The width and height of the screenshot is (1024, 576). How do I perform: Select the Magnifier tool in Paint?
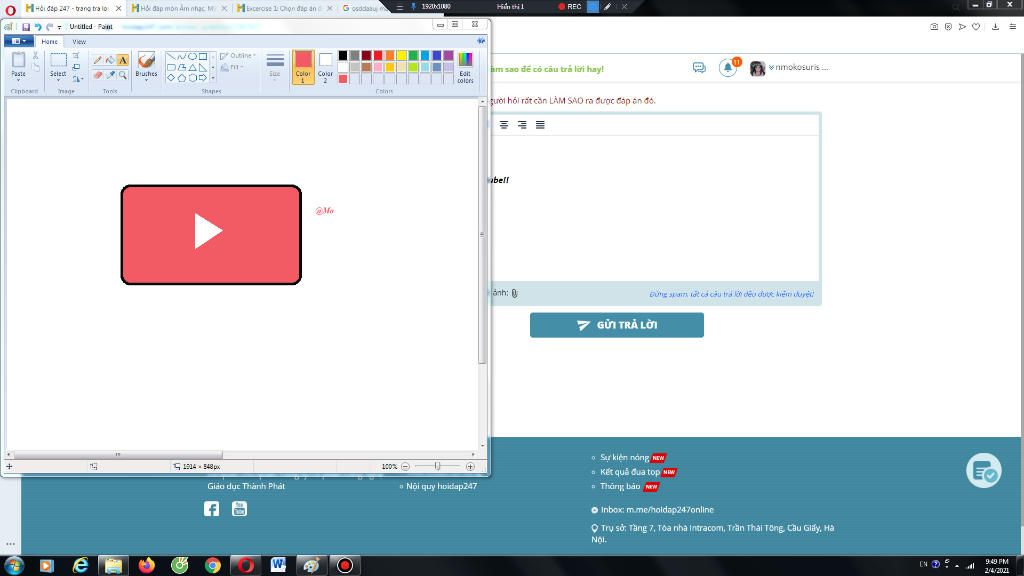pos(122,75)
